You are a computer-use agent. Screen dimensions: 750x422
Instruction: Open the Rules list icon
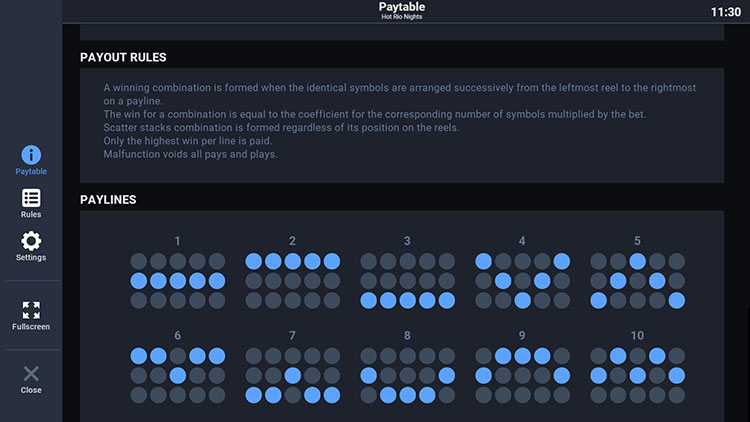point(31,198)
